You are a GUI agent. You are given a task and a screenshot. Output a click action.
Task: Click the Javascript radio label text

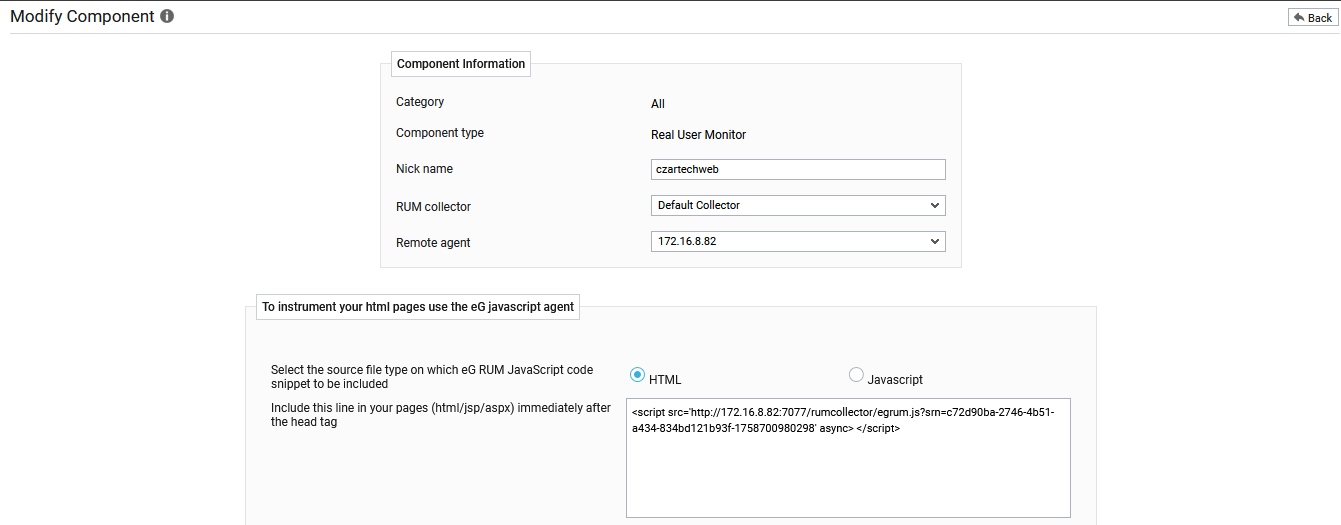pyautogui.click(x=894, y=380)
